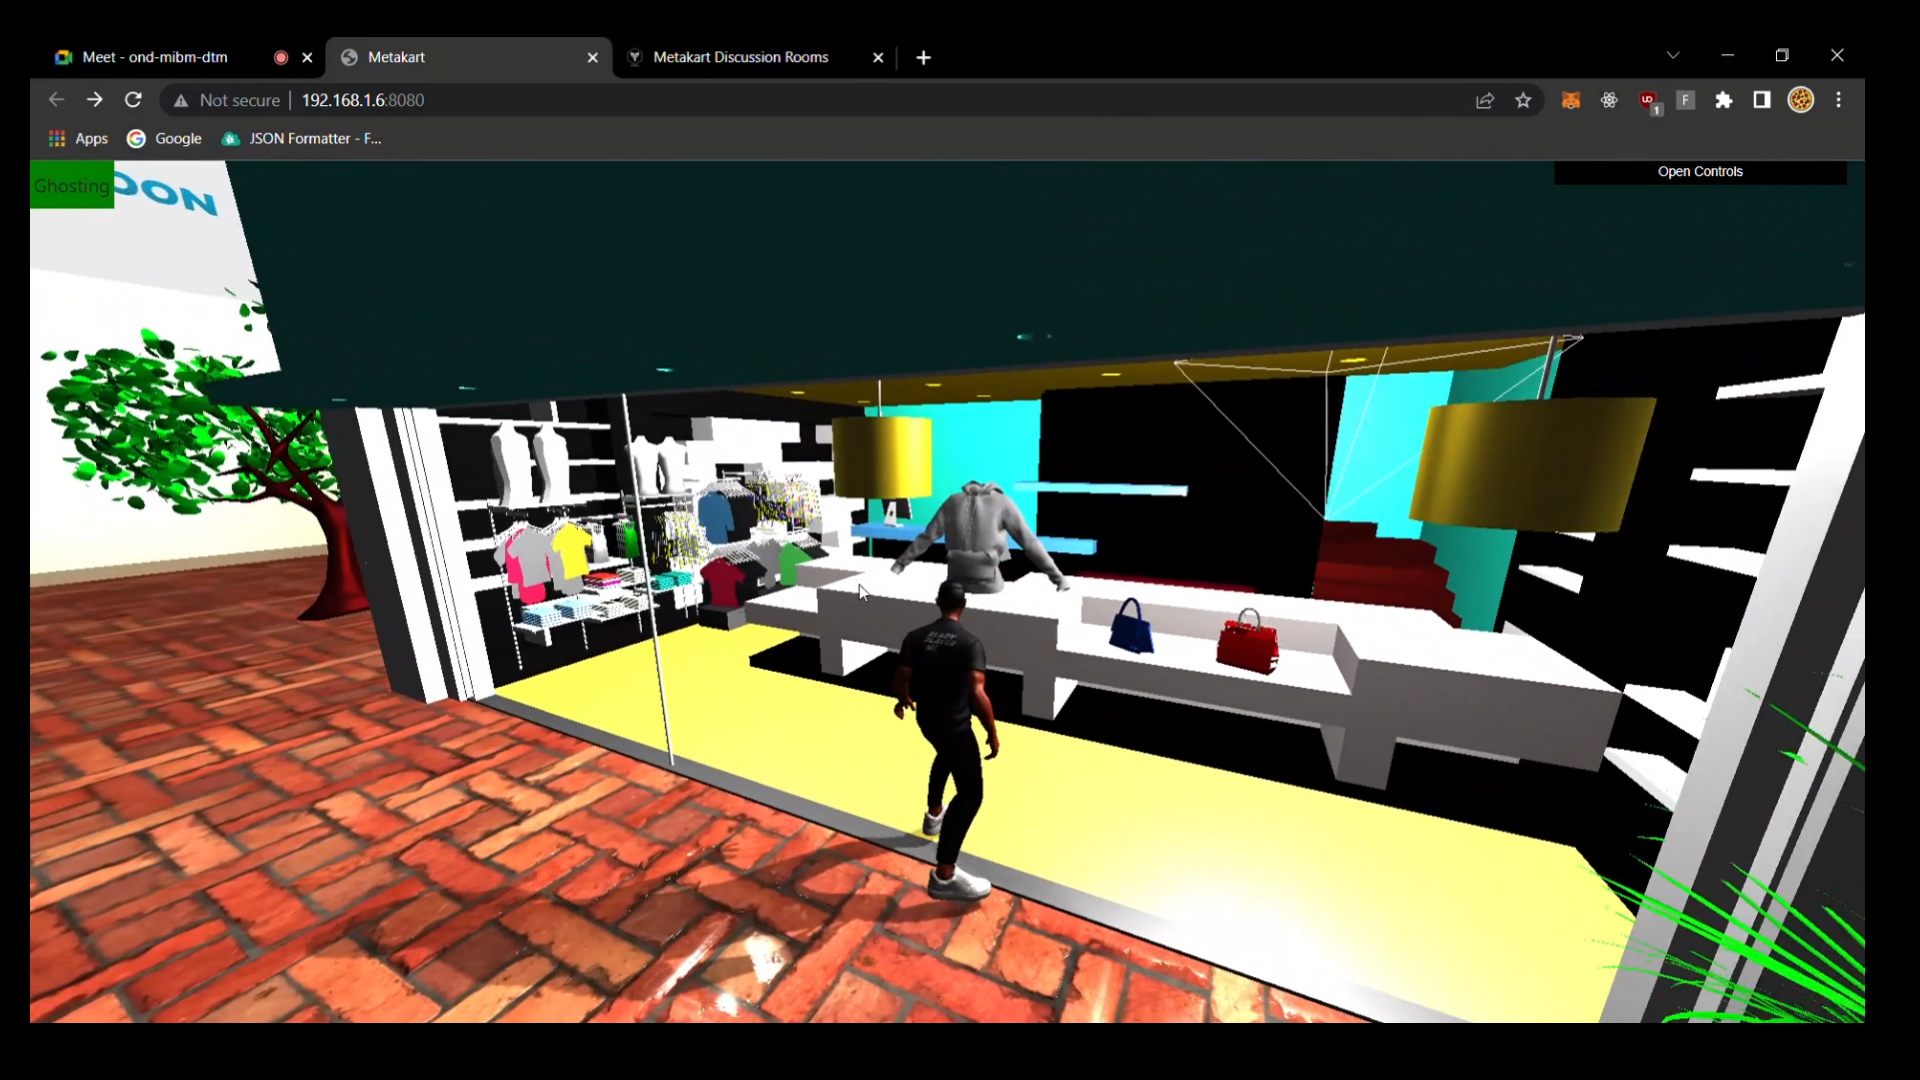Open JSON Formatter bookmark

click(x=302, y=139)
